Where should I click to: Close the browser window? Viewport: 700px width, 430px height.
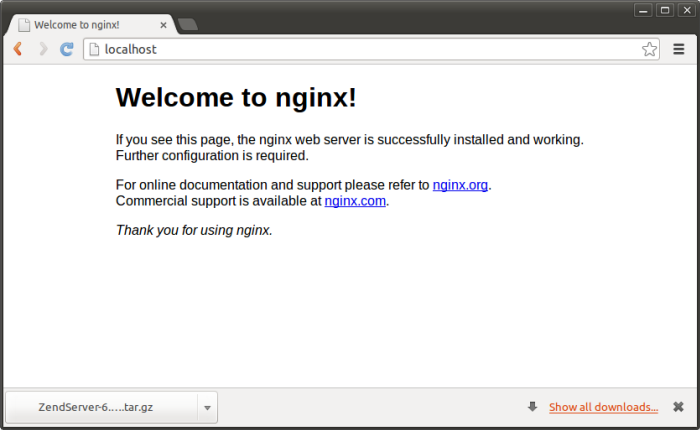point(687,10)
